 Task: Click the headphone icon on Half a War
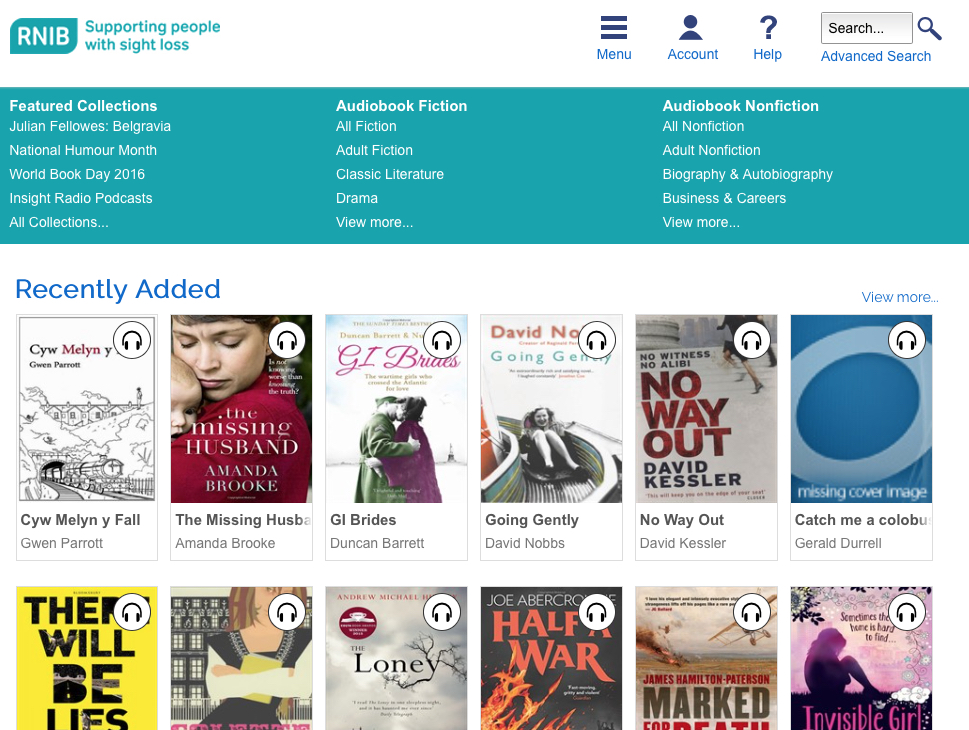(596, 612)
